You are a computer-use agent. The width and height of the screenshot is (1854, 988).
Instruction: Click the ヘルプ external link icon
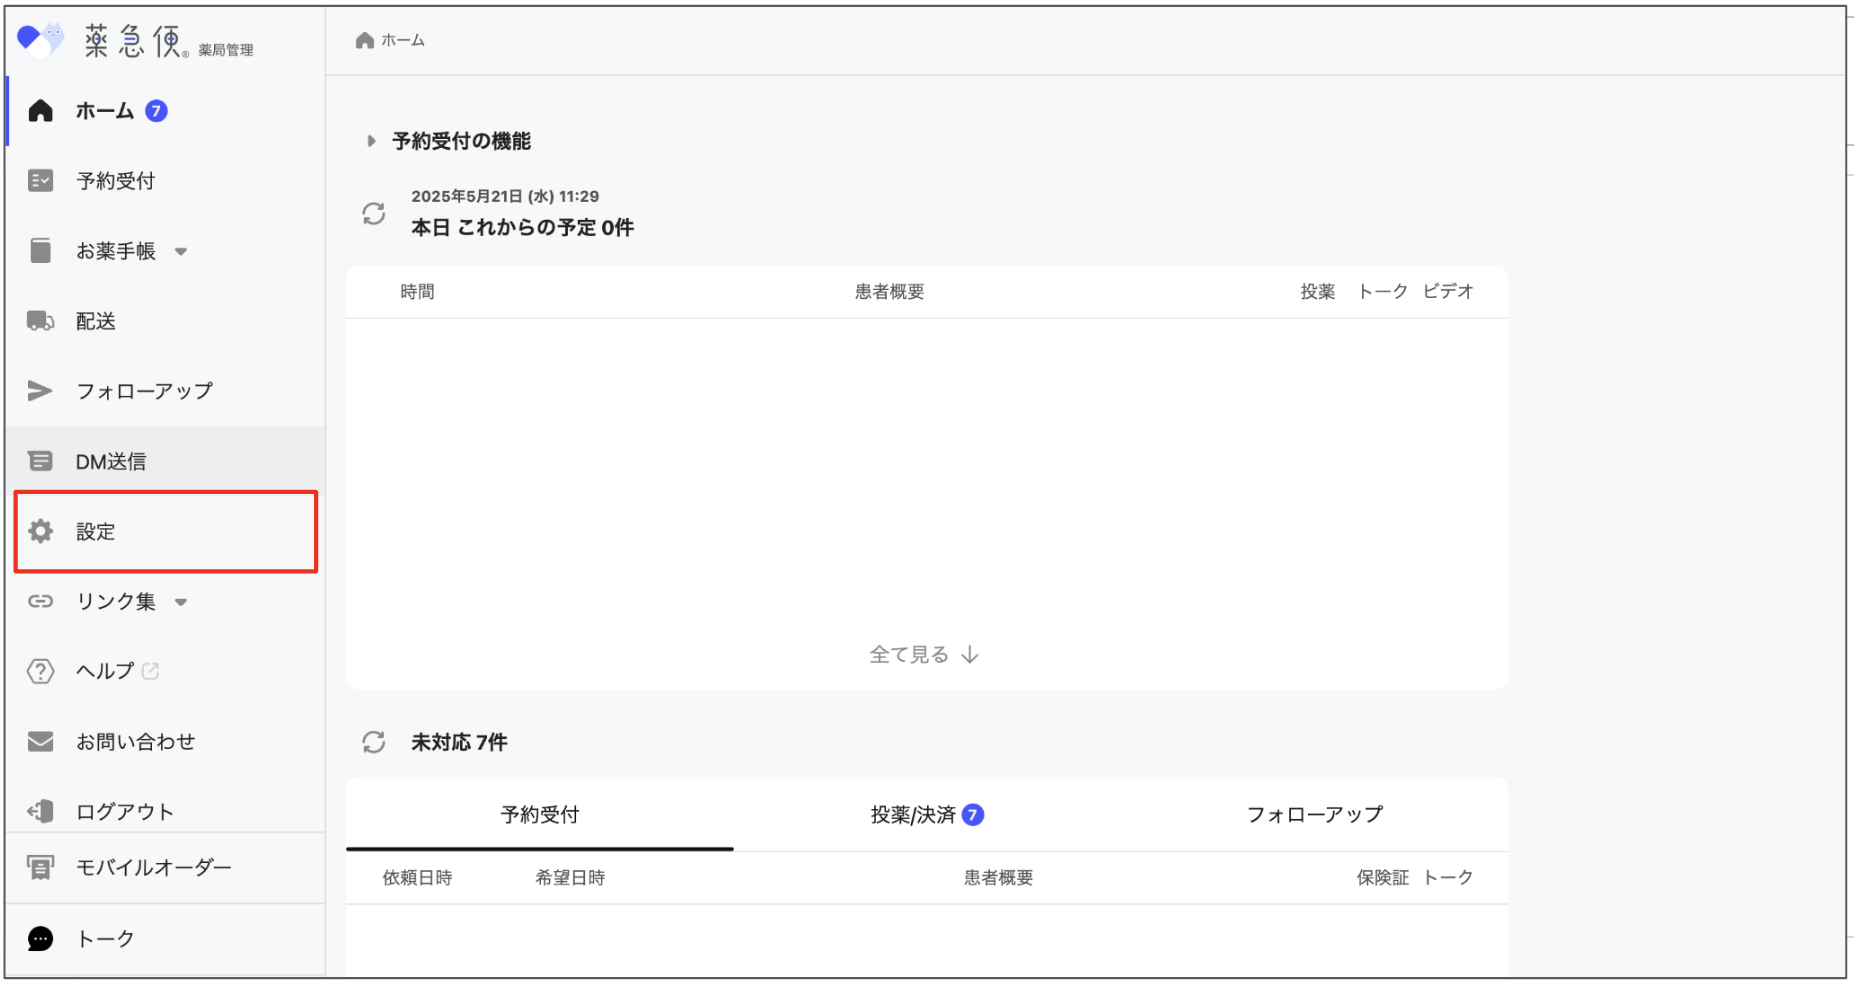150,671
